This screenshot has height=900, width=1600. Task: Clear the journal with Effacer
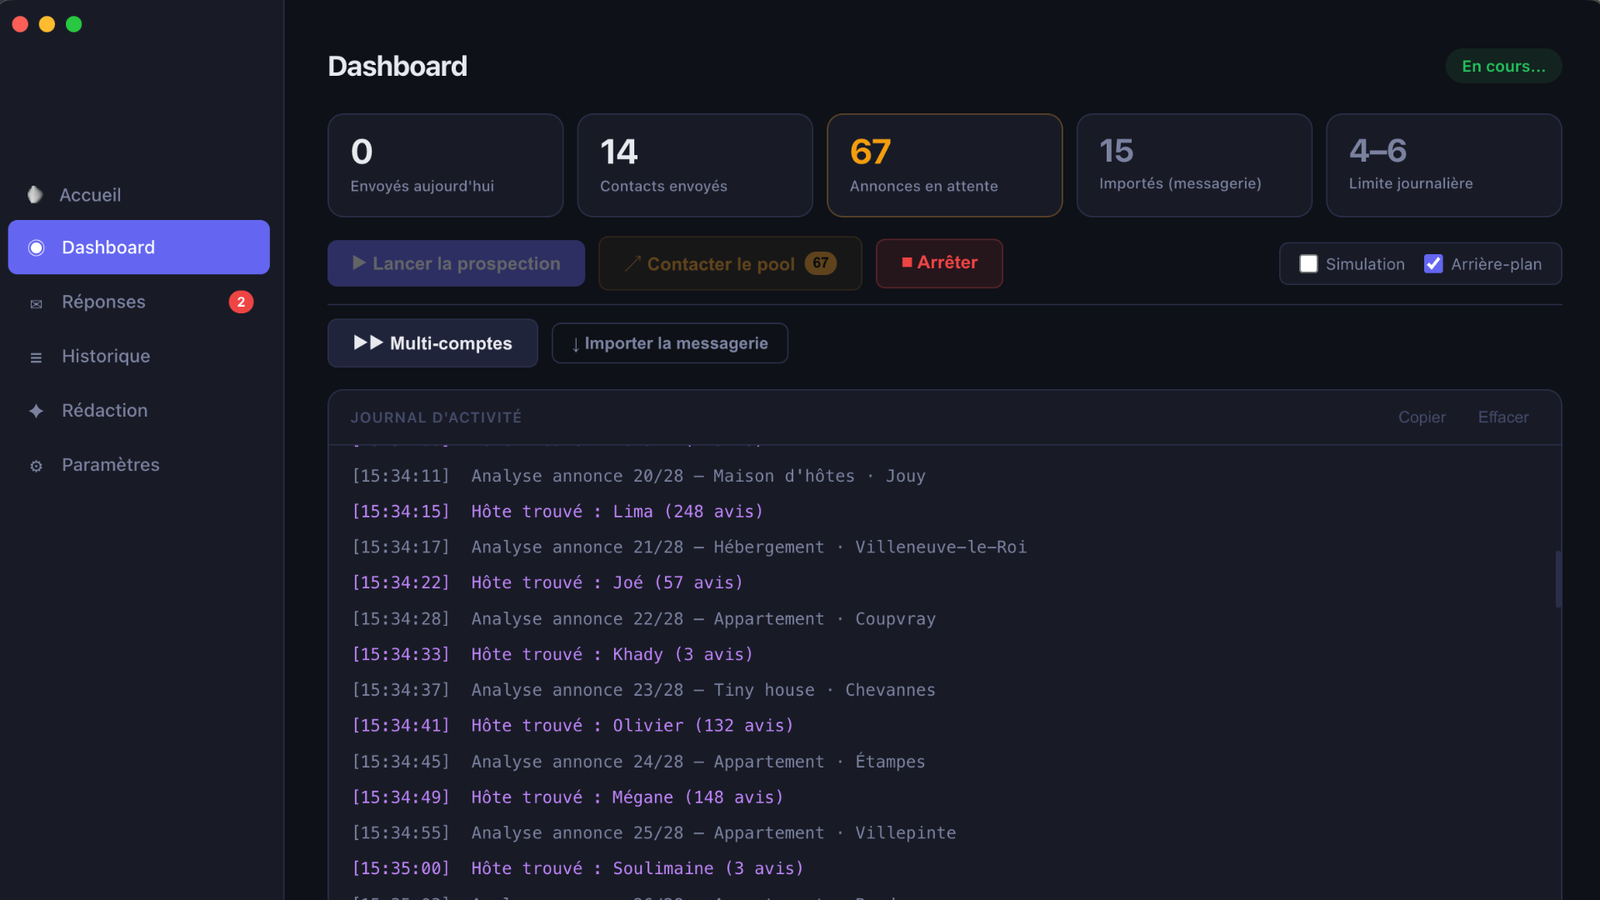pos(1503,417)
